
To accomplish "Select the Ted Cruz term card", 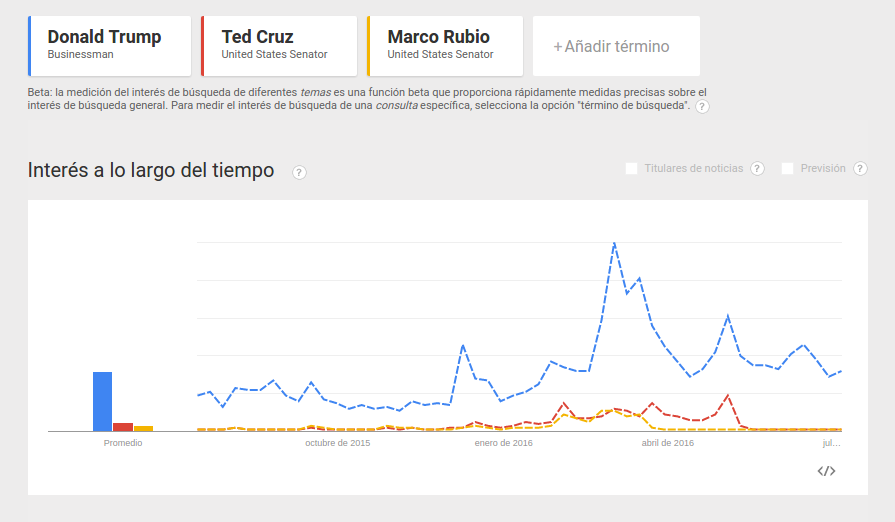I will pyautogui.click(x=279, y=46).
